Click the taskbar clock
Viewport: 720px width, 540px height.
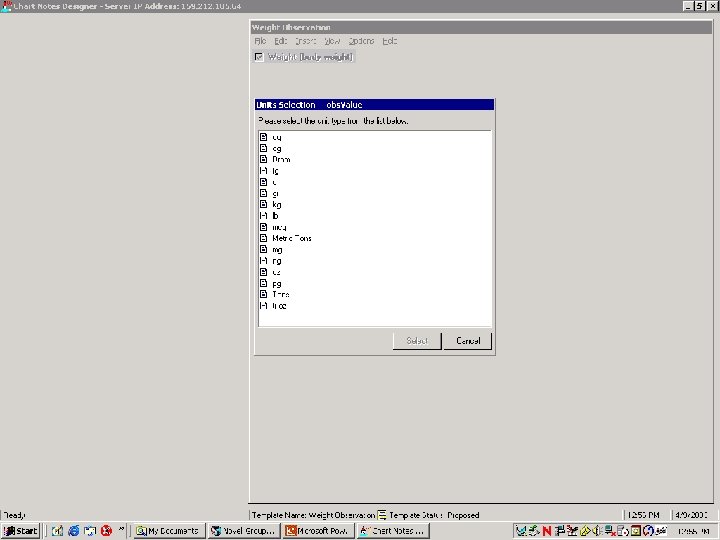693,531
